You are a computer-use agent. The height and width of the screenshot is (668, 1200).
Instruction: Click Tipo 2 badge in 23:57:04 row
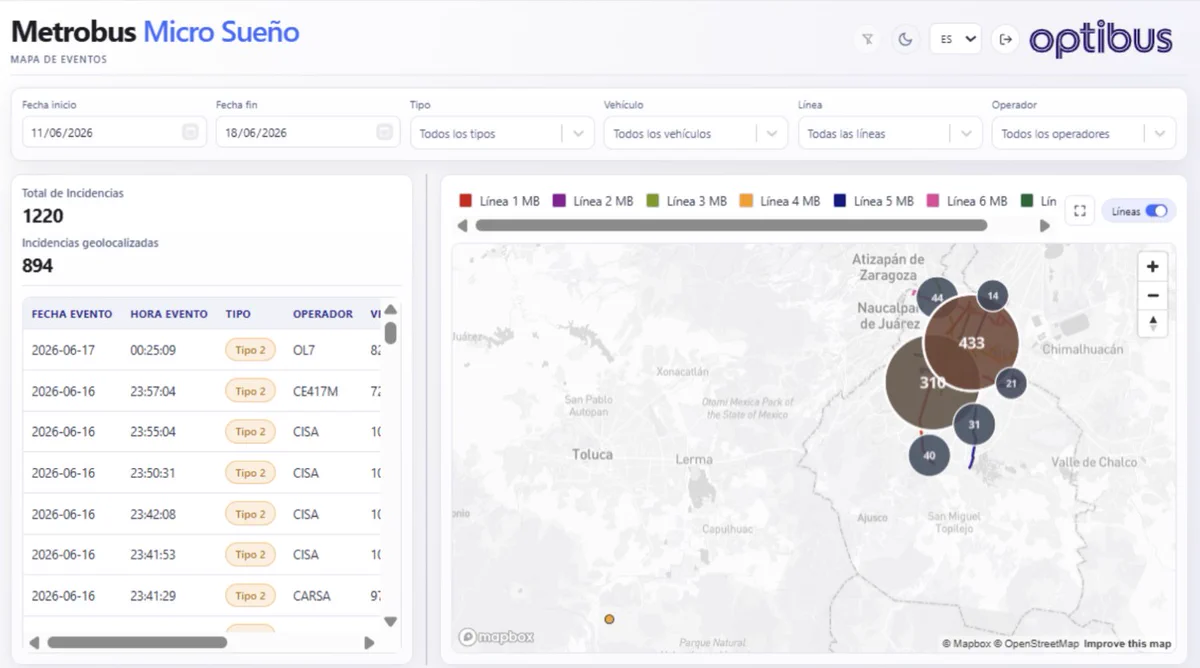coord(250,391)
